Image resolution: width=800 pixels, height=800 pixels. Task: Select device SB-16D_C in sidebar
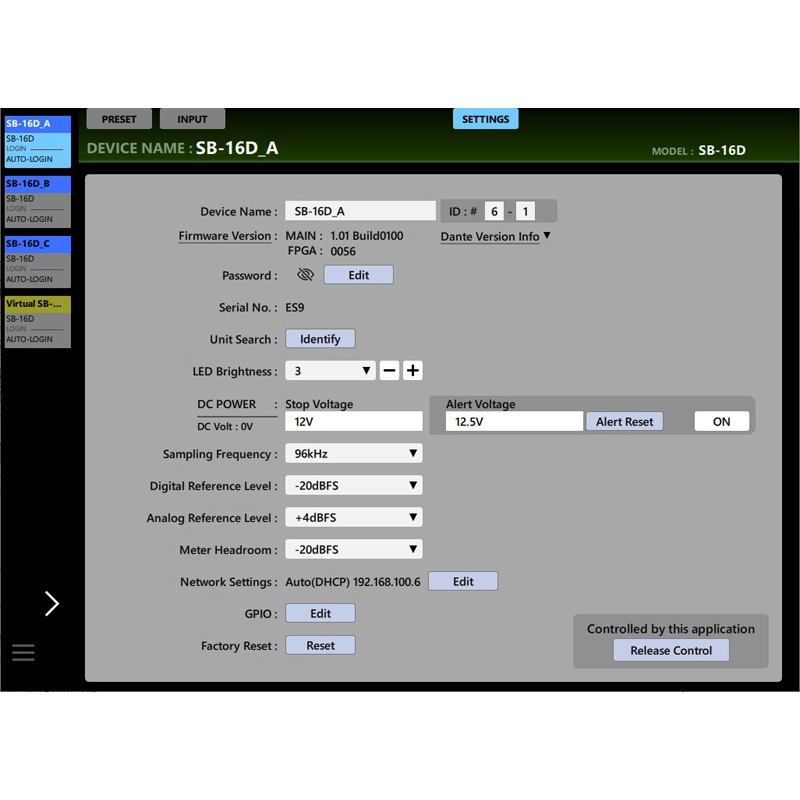pyautogui.click(x=38, y=262)
